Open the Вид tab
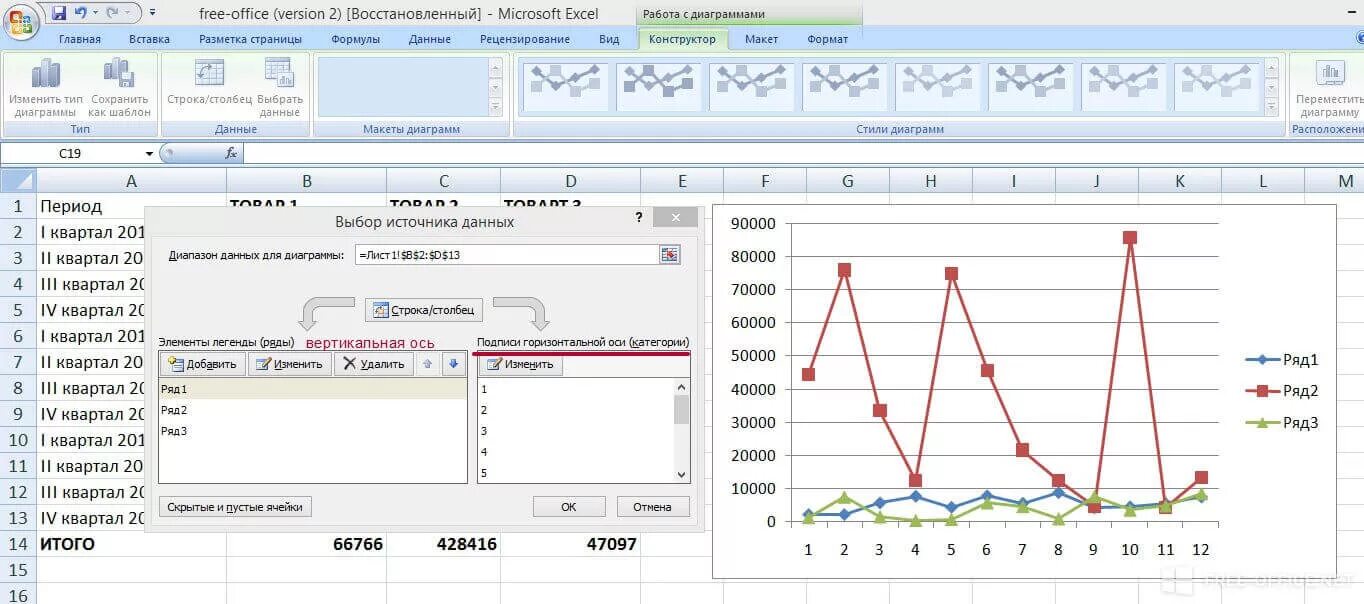Screen dimensions: 1364x604 pyautogui.click(x=609, y=39)
